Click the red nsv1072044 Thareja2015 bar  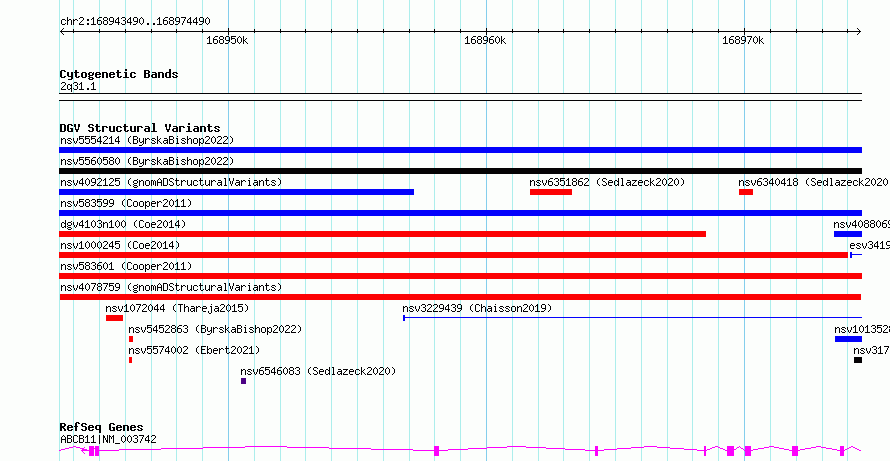point(114,318)
